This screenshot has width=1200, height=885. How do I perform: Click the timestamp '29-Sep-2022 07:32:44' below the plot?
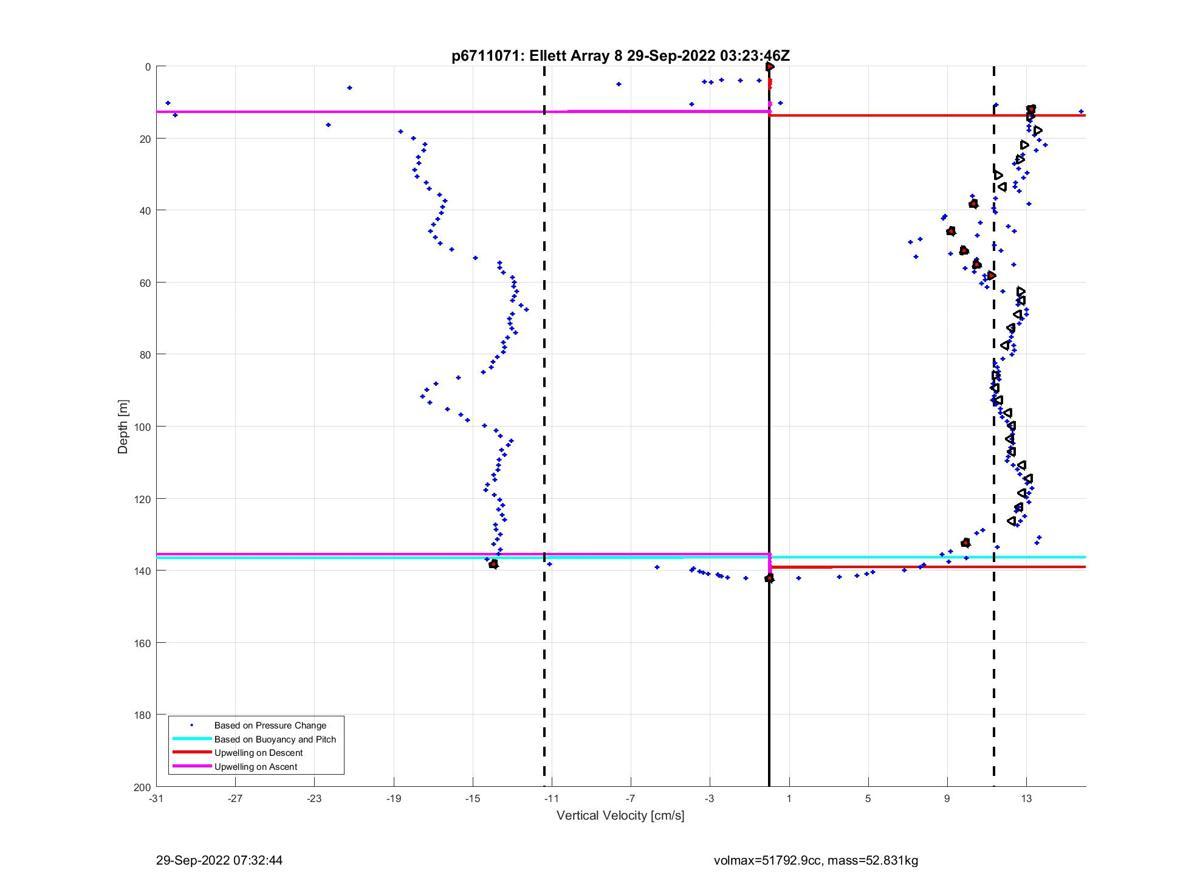[219, 860]
